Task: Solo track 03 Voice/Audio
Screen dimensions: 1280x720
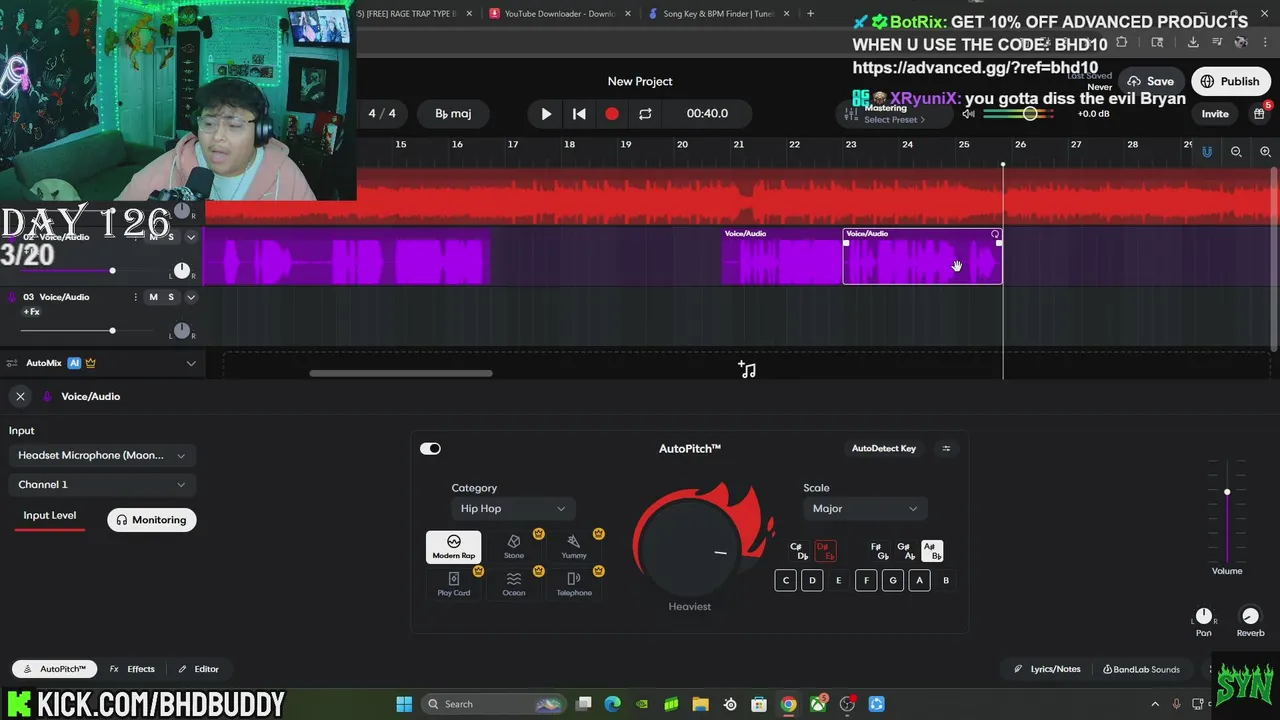Action: pos(170,297)
